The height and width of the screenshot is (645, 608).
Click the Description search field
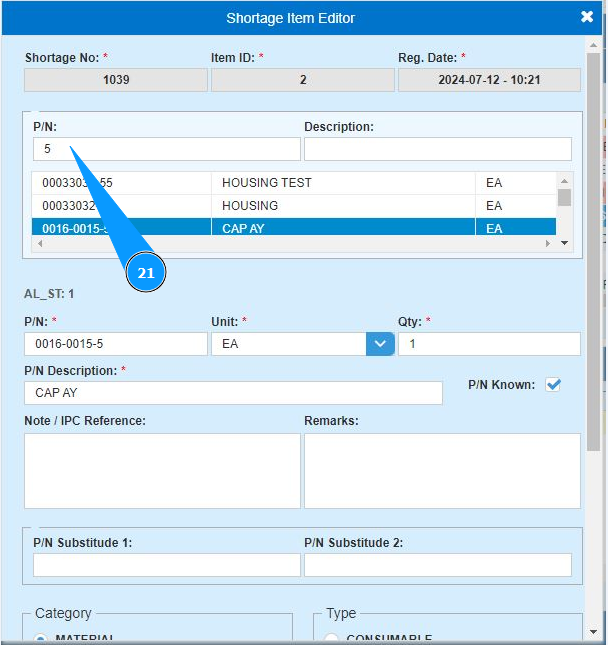pos(438,149)
